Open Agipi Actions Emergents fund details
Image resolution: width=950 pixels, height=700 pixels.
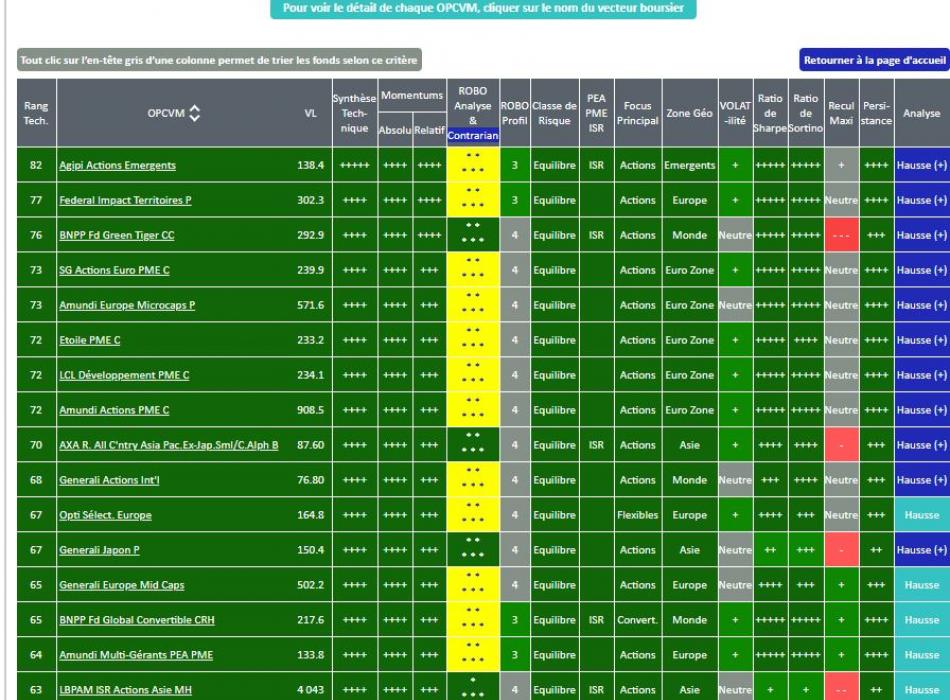[118, 165]
